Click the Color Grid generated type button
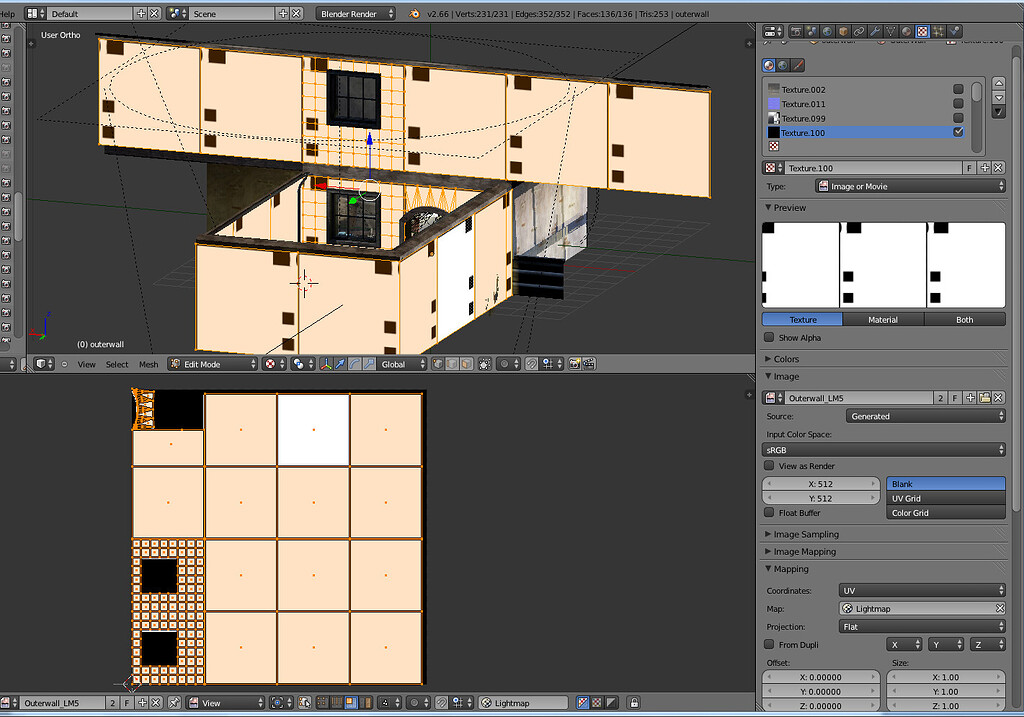Screen dimensions: 1024x717 tap(944, 512)
